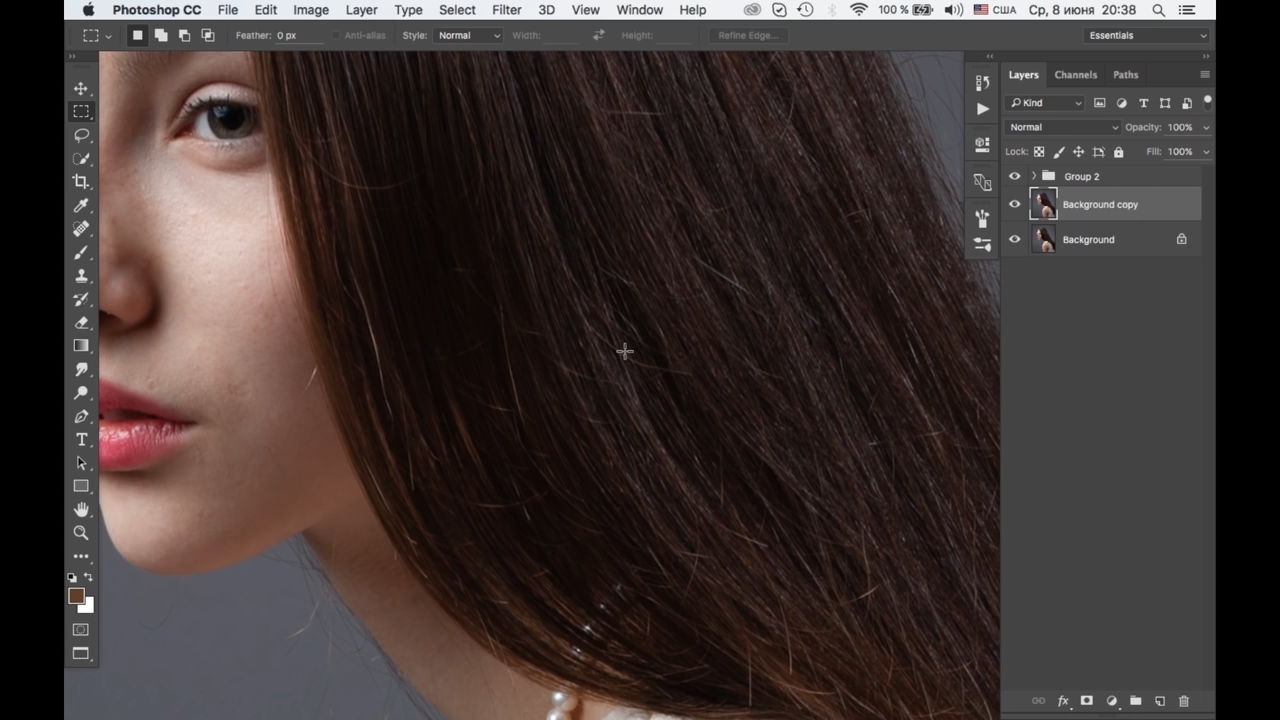1280x720 pixels.
Task: Select the Path Selection tool
Action: coord(81,463)
